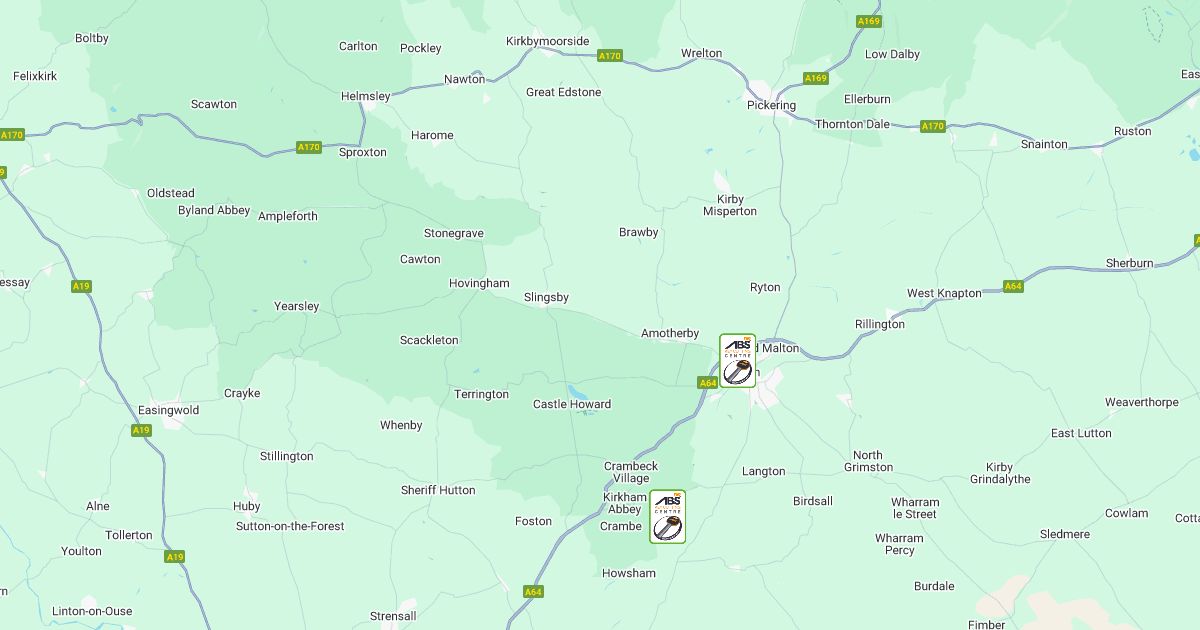Select the Kirkbymoorside label
This screenshot has width=1200, height=630.
548,41
